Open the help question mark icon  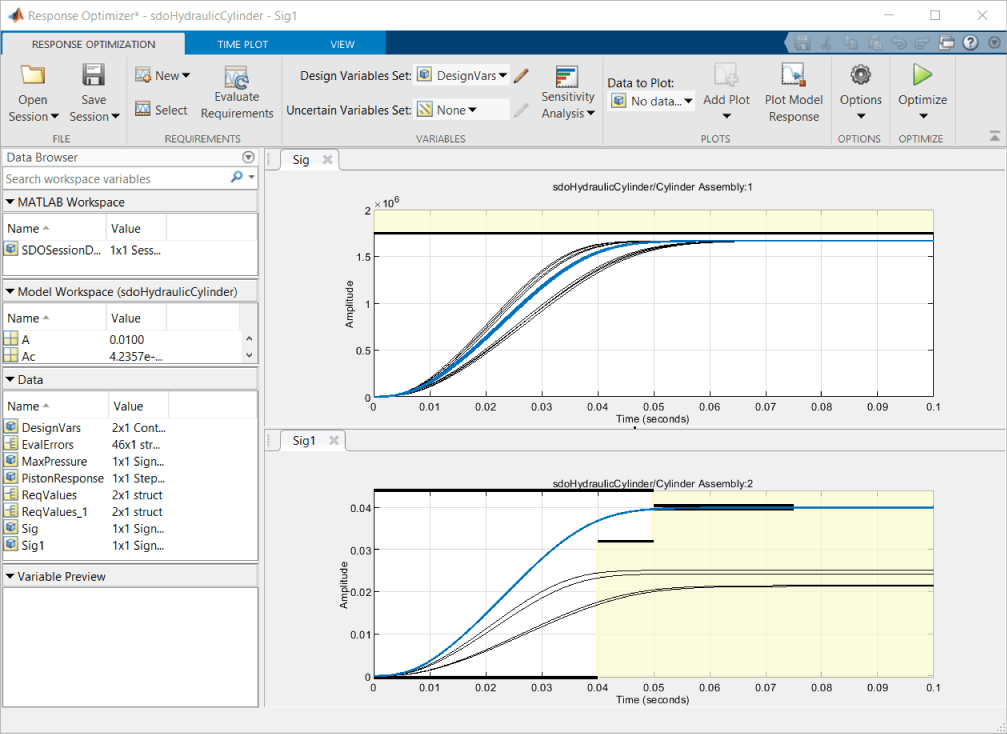click(969, 43)
